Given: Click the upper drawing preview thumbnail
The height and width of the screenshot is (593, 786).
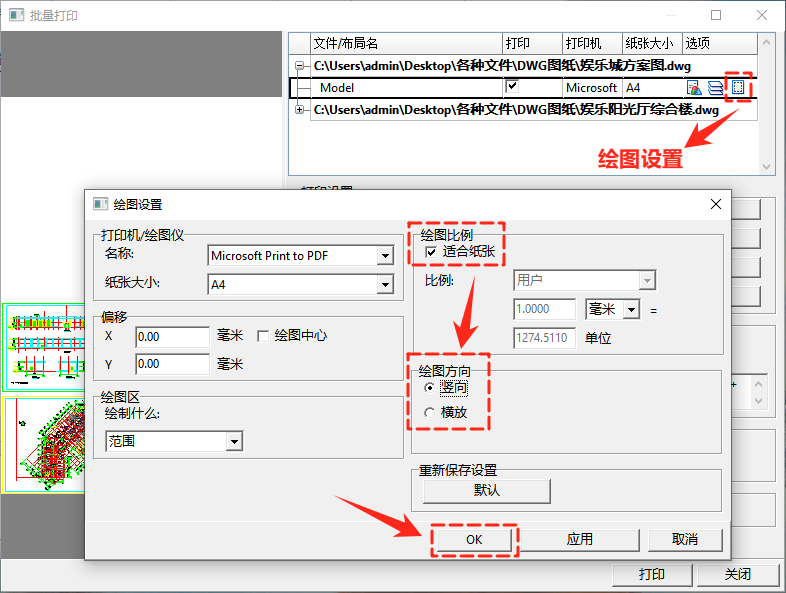Looking at the screenshot, I should click(44, 347).
